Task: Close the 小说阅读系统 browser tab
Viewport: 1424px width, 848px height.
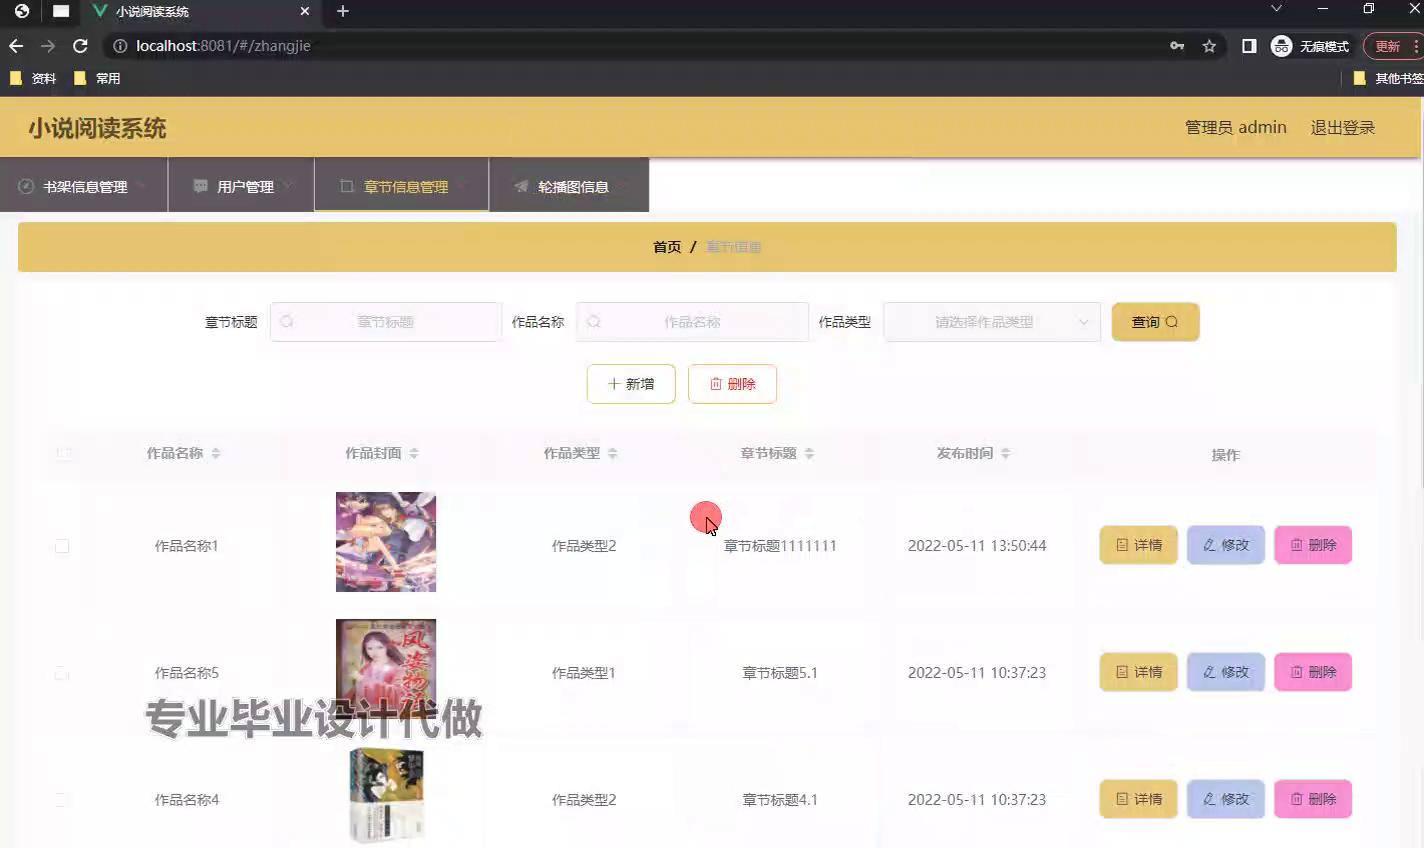Action: 305,11
